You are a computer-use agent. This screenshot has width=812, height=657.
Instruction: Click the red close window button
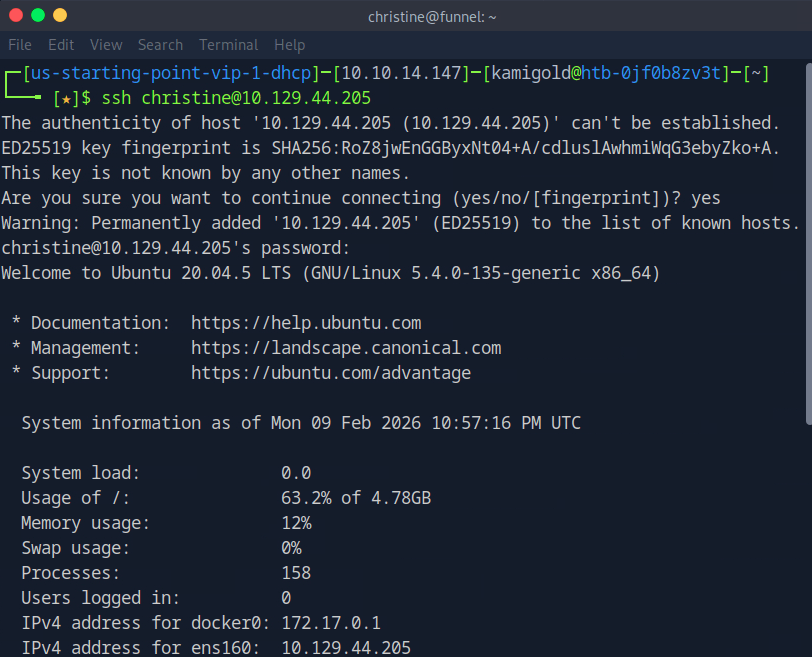click(x=16, y=15)
